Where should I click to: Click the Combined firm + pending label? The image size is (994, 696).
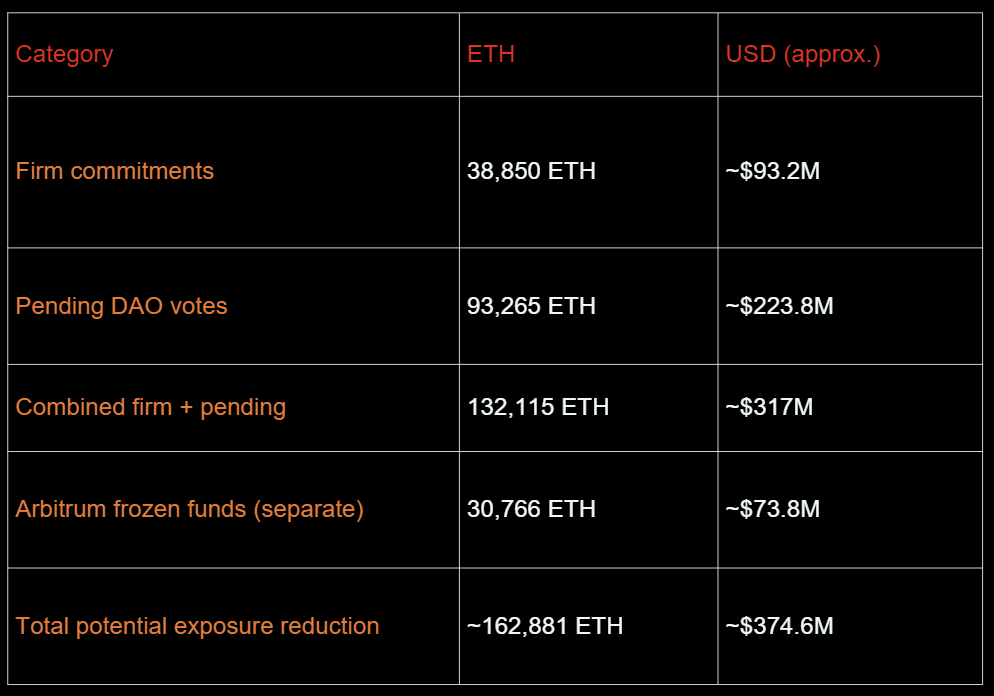(151, 408)
